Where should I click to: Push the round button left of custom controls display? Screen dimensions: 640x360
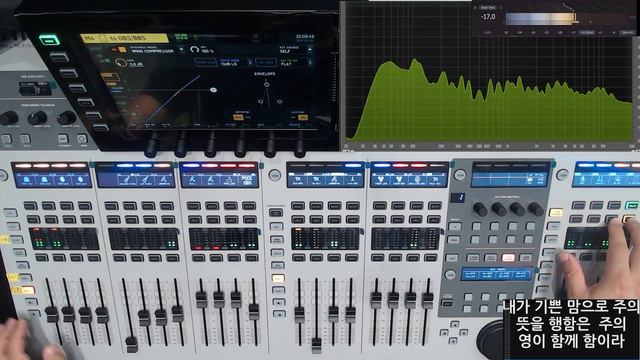(460, 174)
